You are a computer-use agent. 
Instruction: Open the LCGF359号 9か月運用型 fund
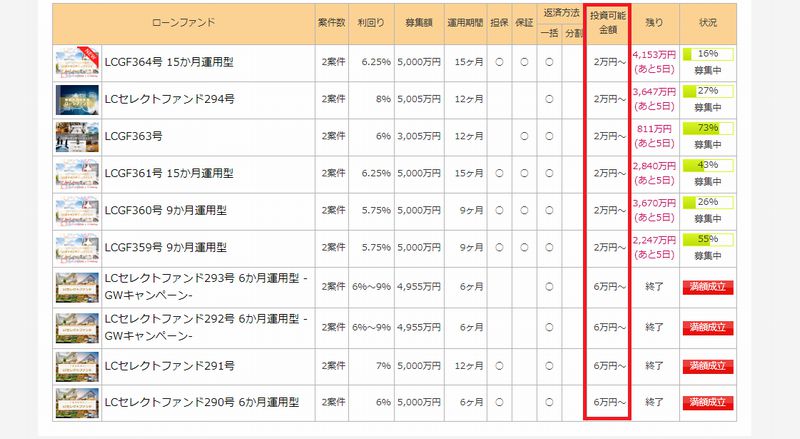(x=166, y=248)
